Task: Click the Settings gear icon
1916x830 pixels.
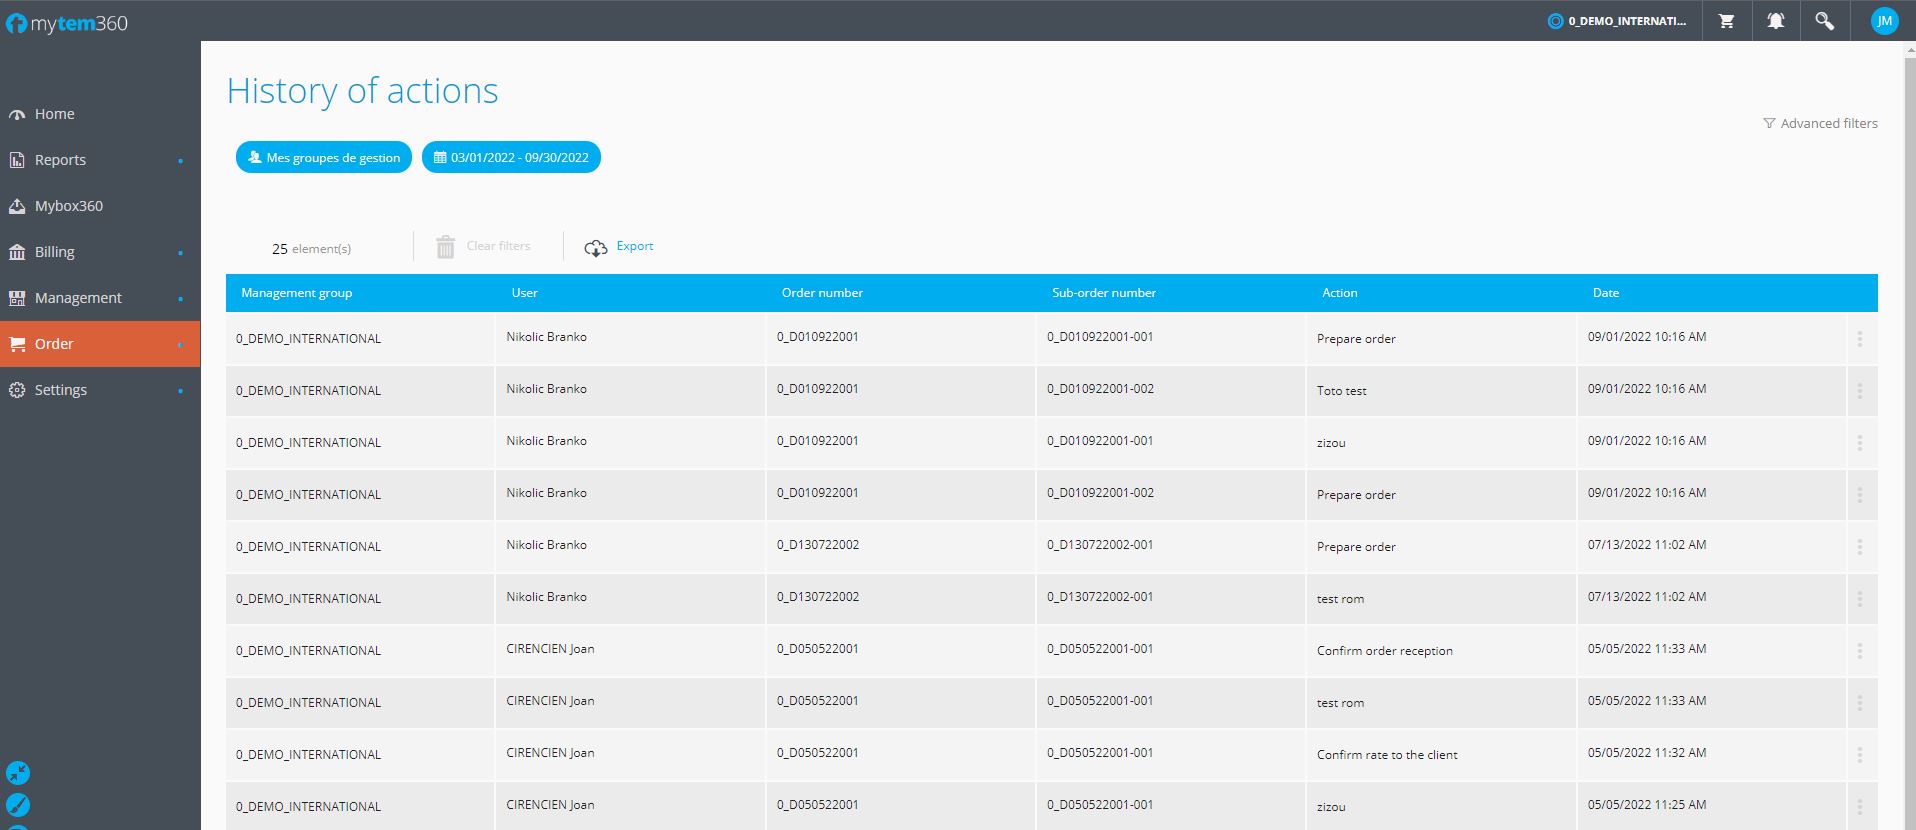Action: [x=17, y=390]
